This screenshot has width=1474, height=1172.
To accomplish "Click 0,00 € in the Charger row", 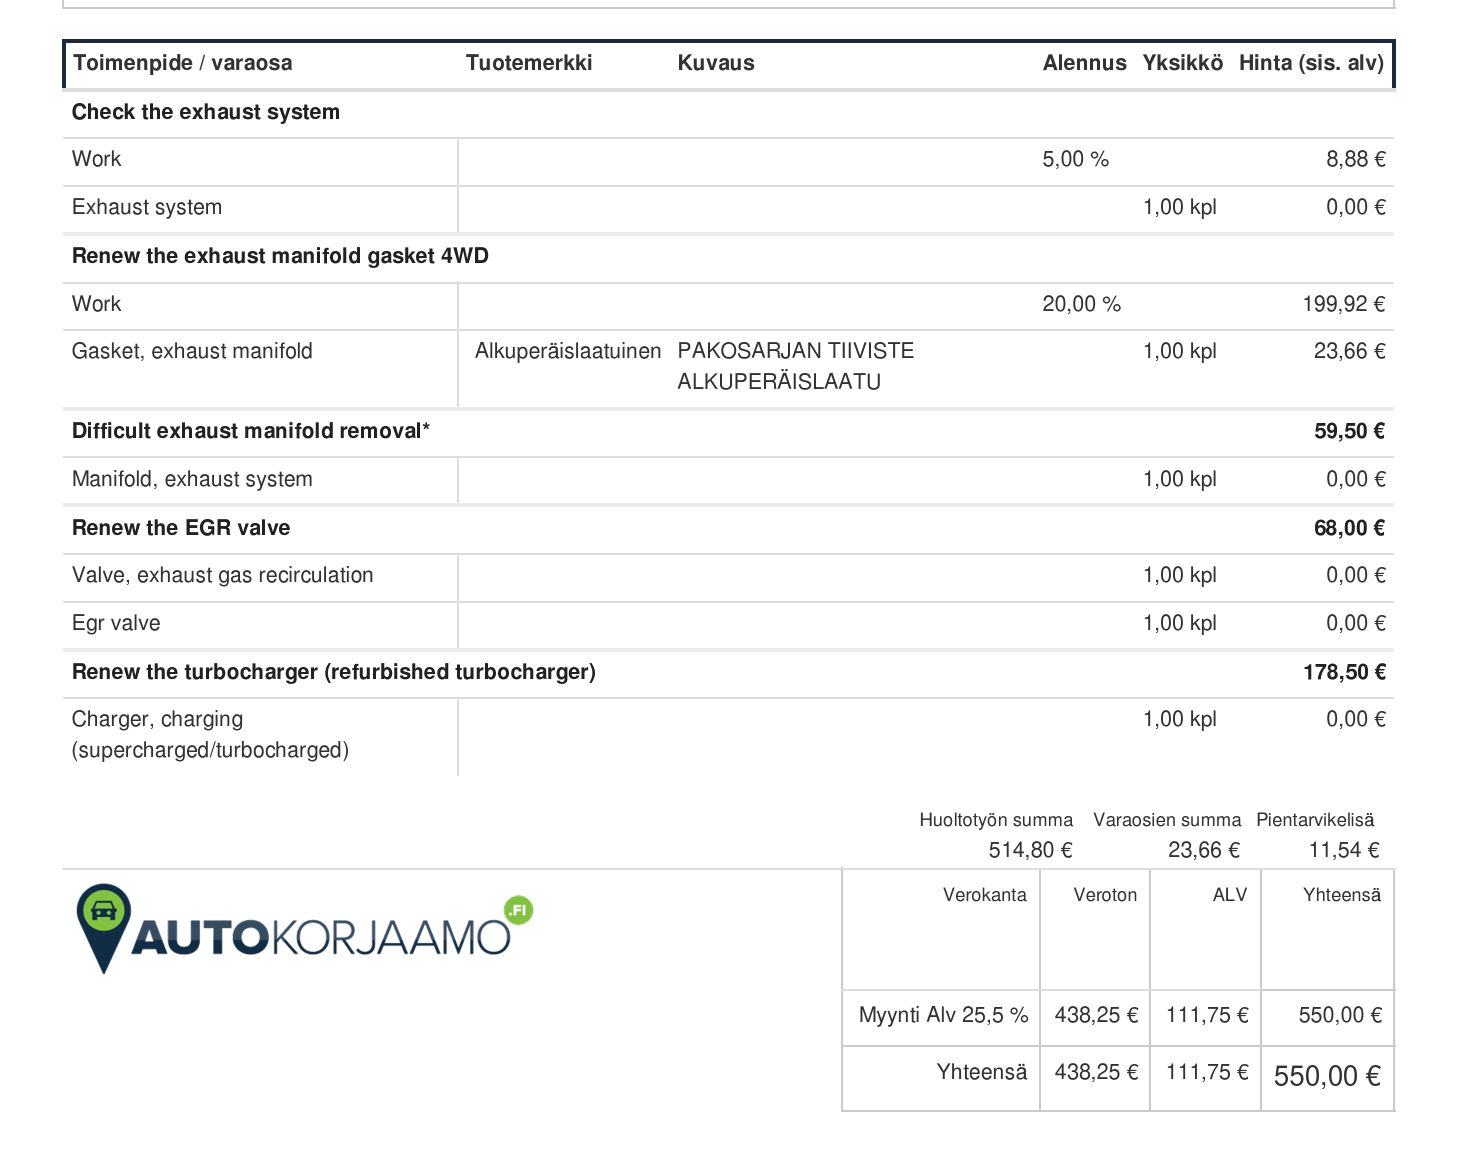I will click(1355, 719).
